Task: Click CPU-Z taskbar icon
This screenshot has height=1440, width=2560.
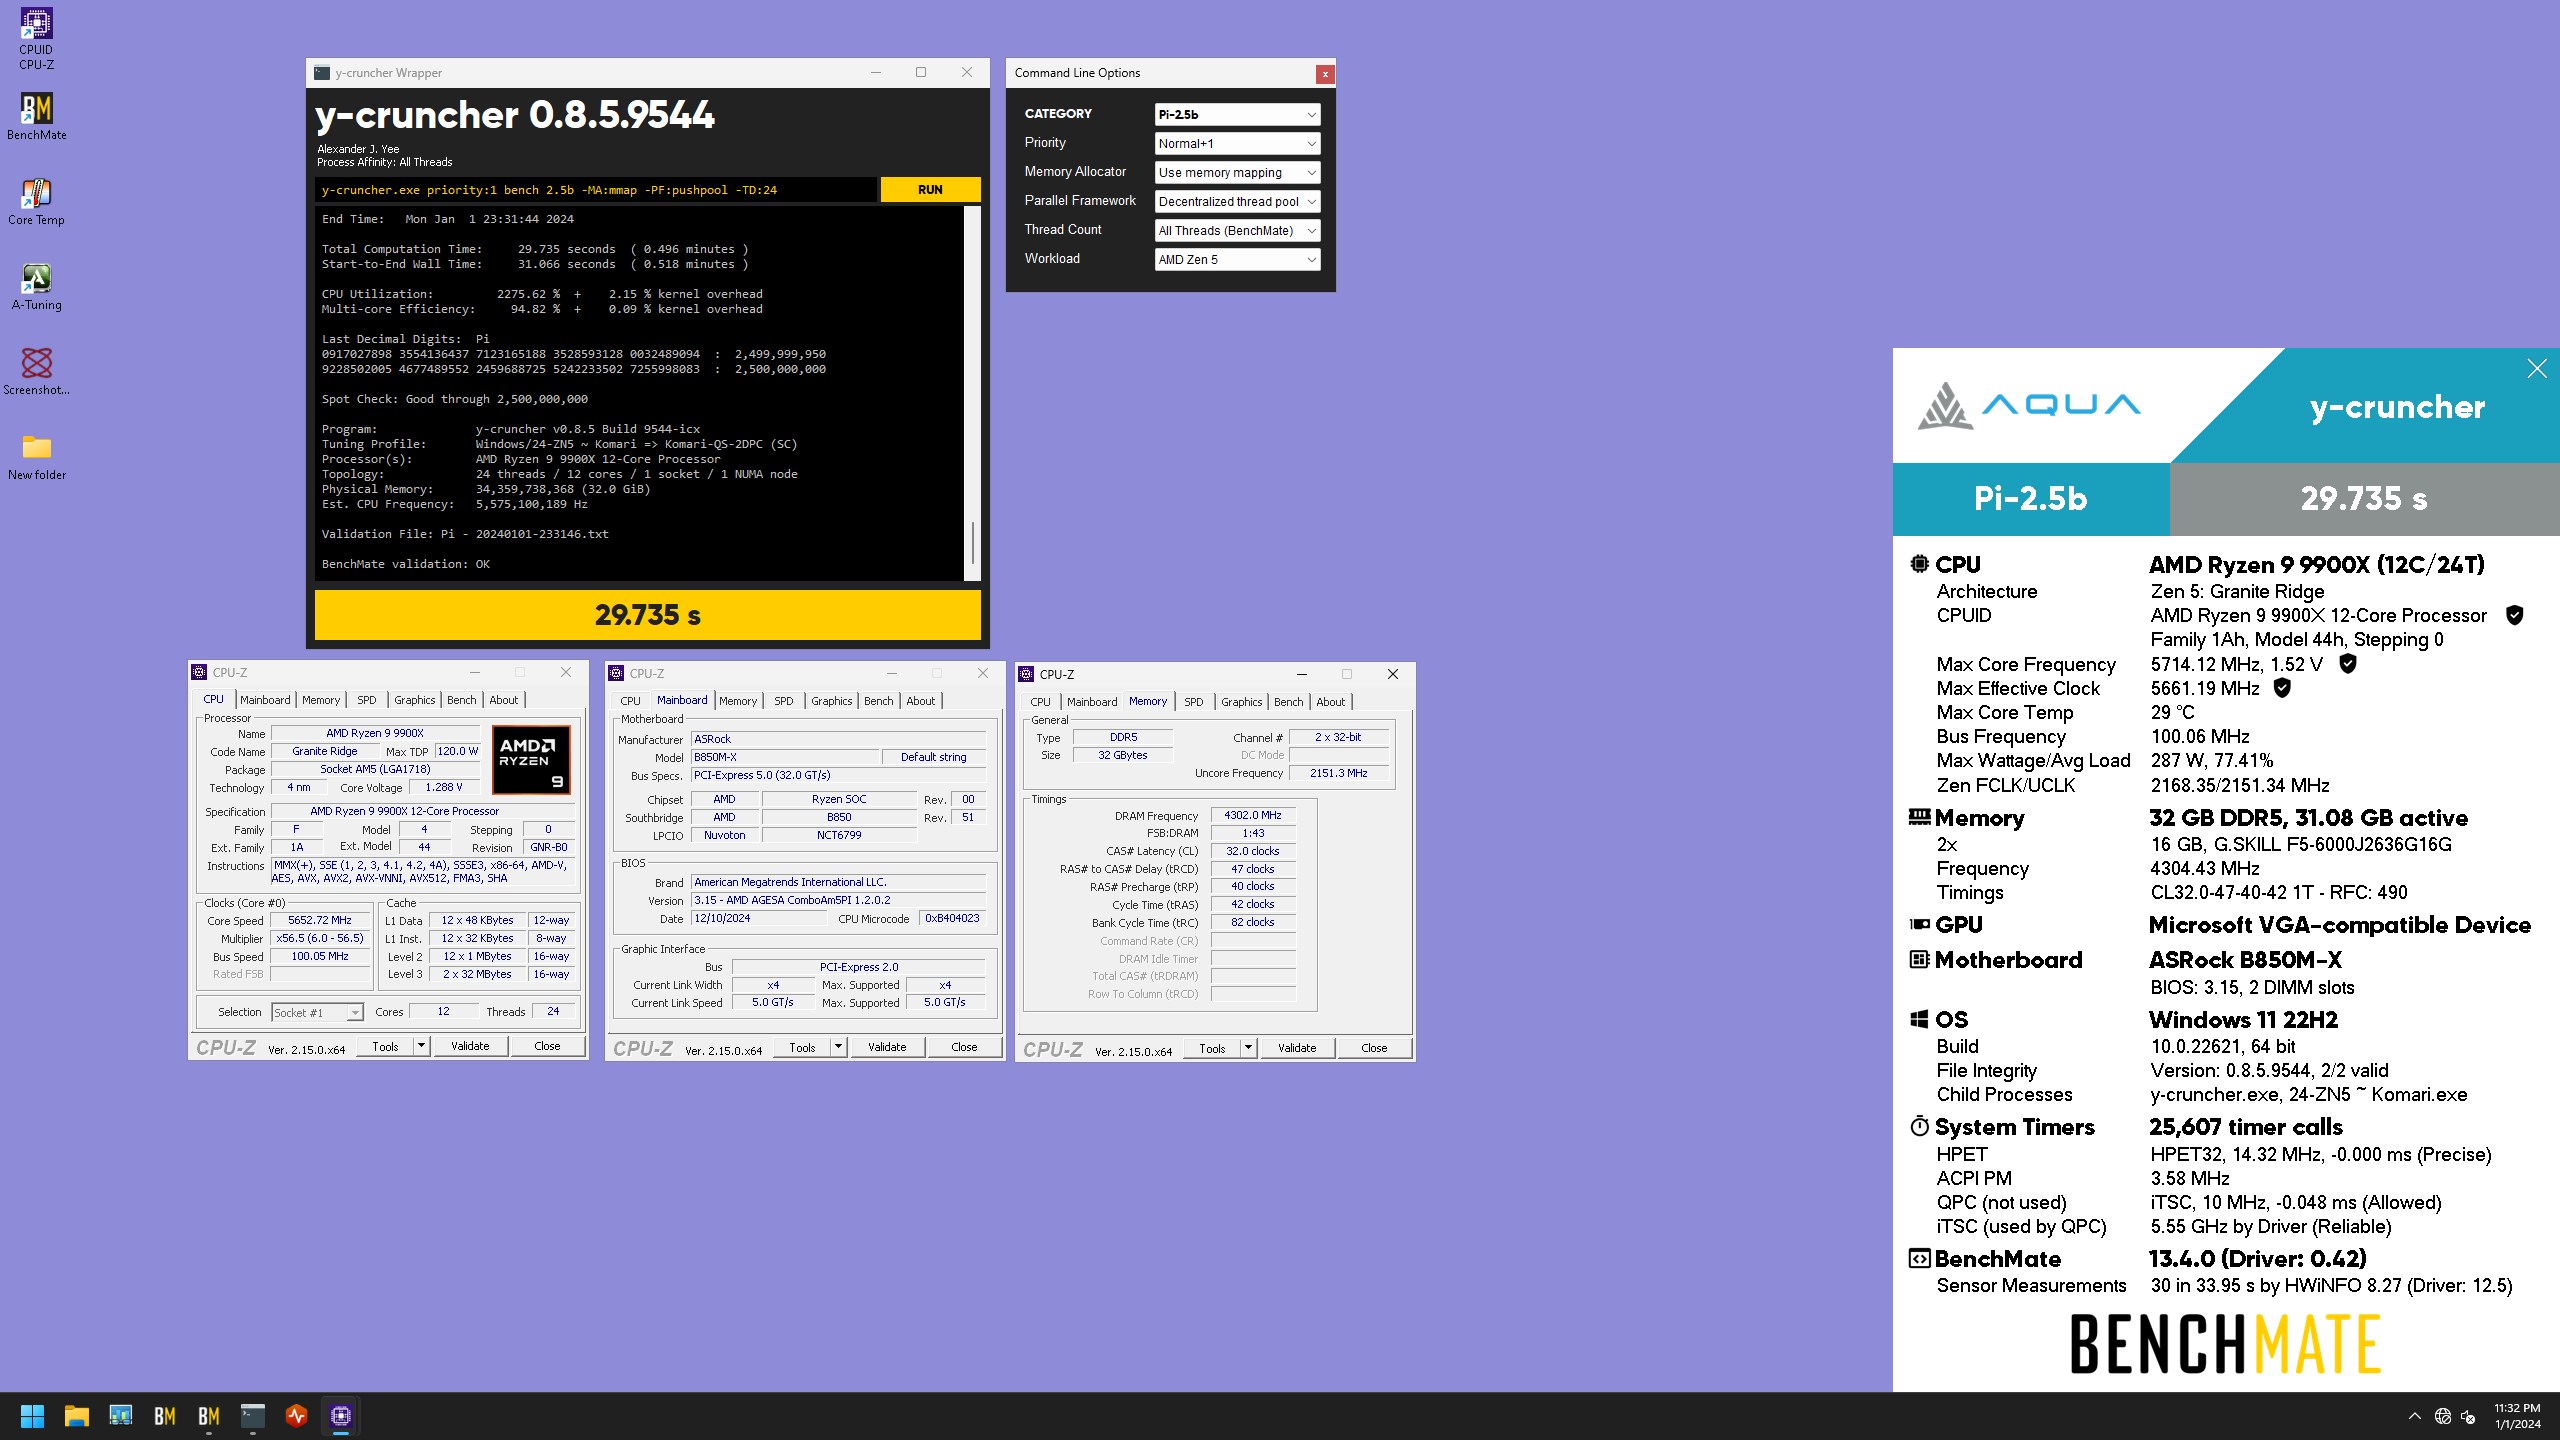Action: (x=340, y=1416)
